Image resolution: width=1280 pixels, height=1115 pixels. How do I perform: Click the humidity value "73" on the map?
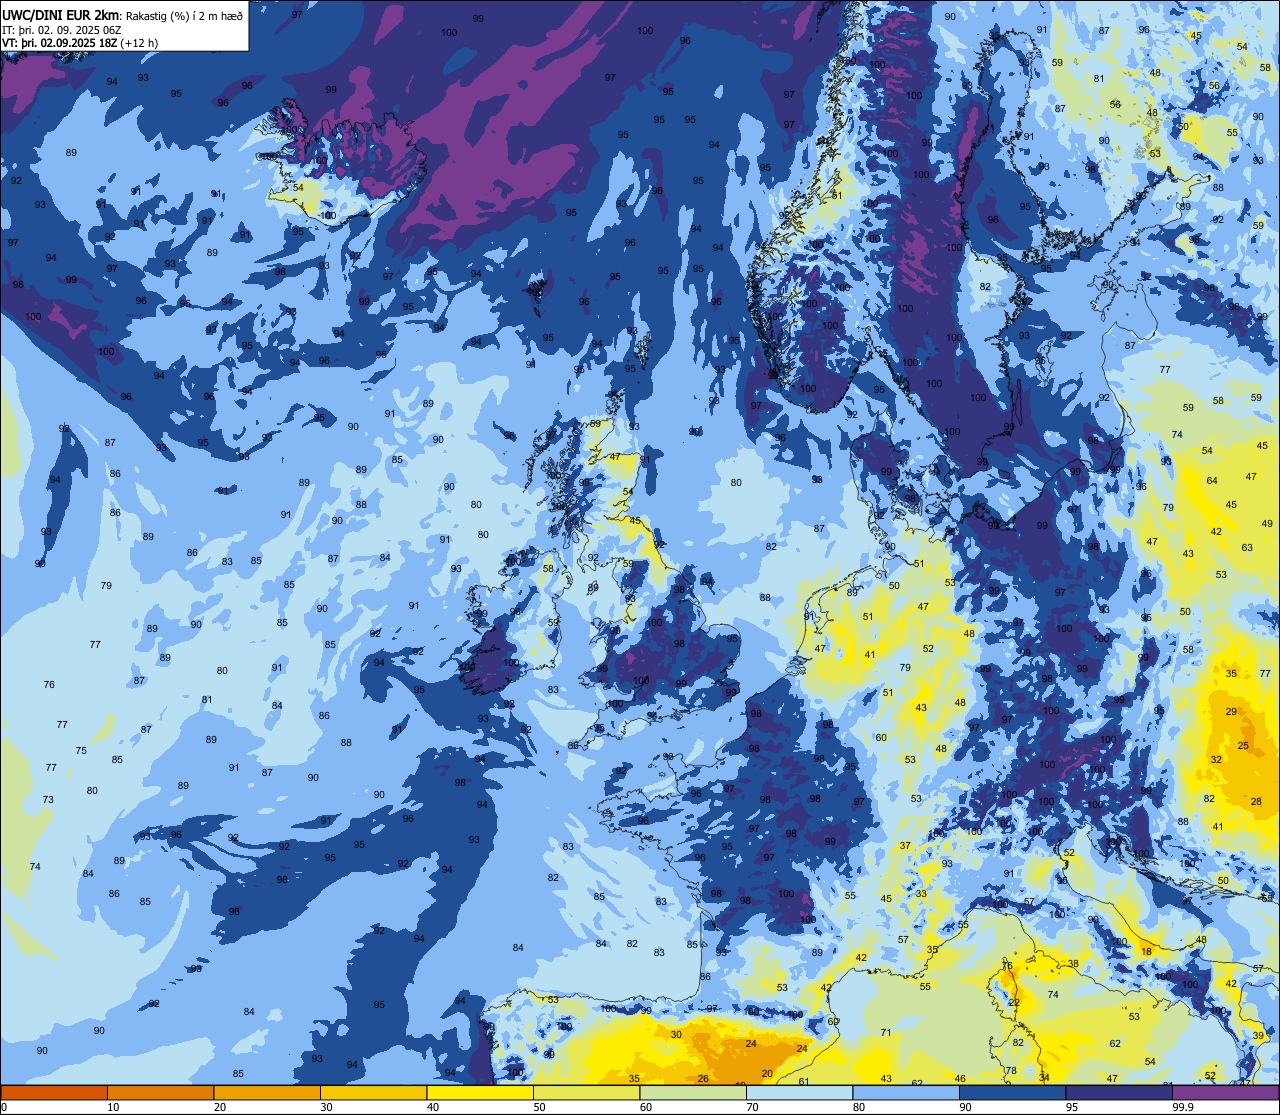(48, 800)
